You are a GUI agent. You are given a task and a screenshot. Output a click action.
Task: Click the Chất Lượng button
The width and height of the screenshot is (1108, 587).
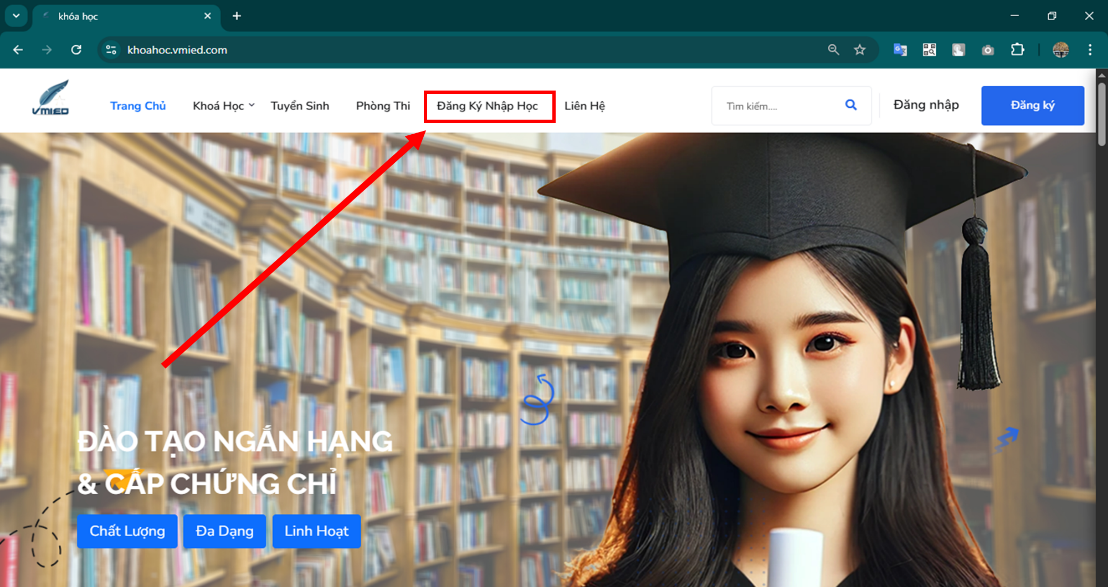pos(127,531)
